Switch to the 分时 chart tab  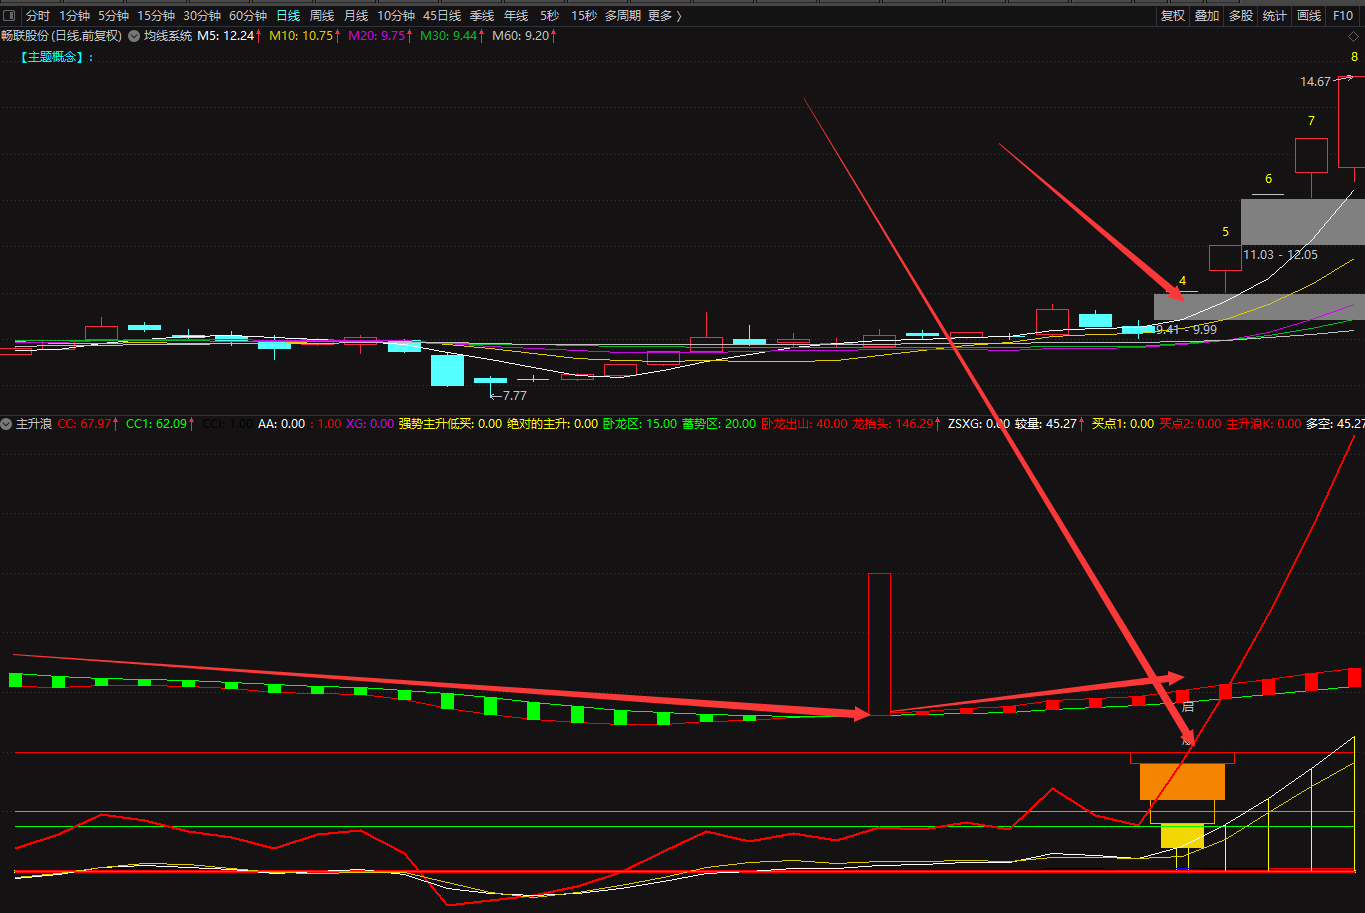(37, 16)
